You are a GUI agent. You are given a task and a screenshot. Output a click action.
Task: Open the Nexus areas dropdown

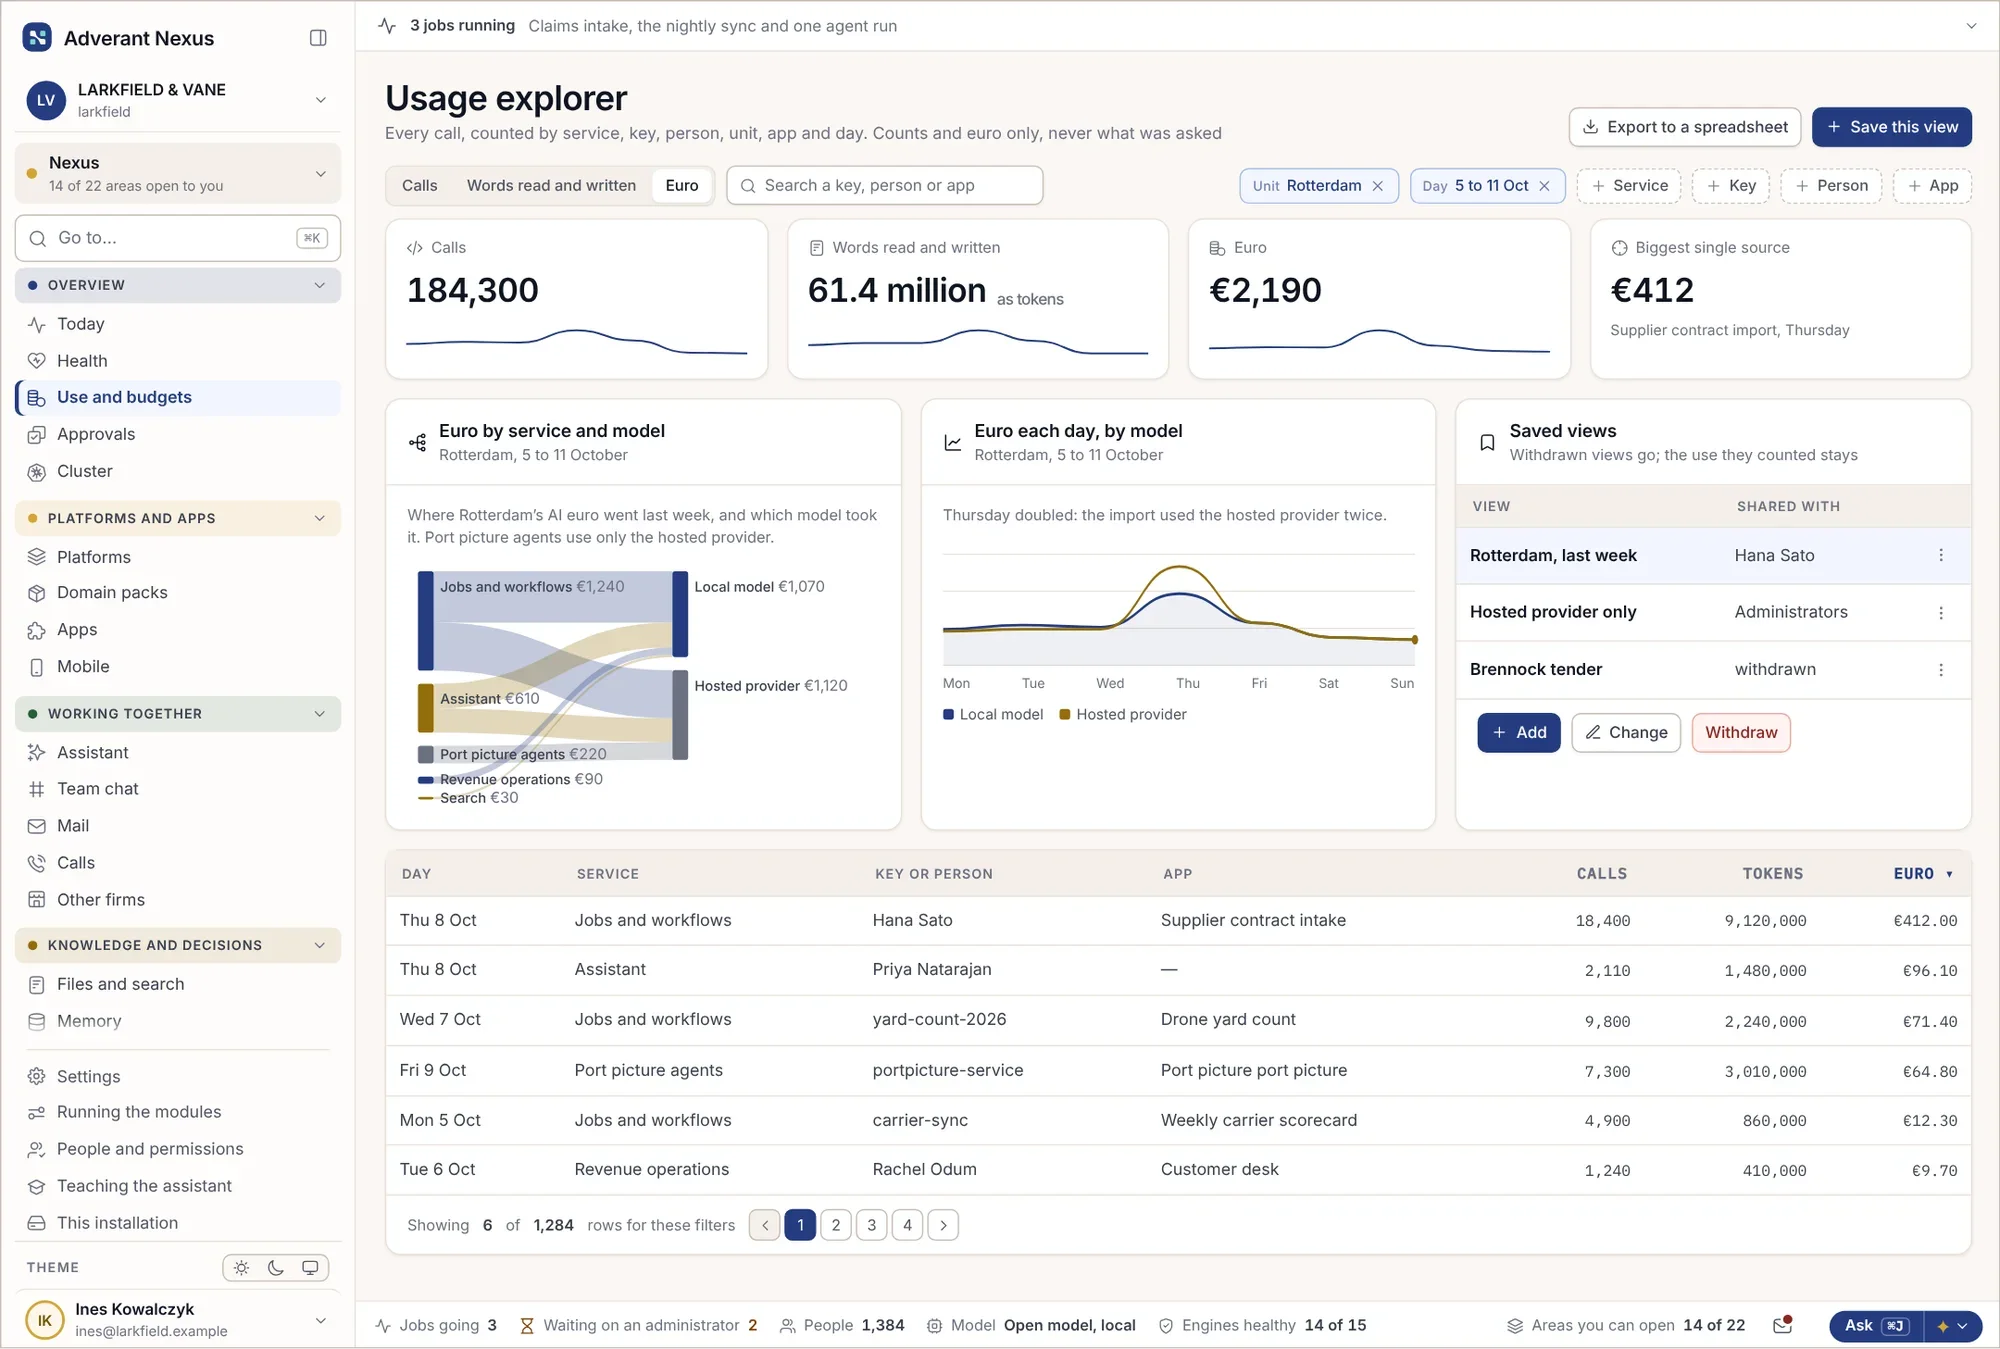[178, 173]
